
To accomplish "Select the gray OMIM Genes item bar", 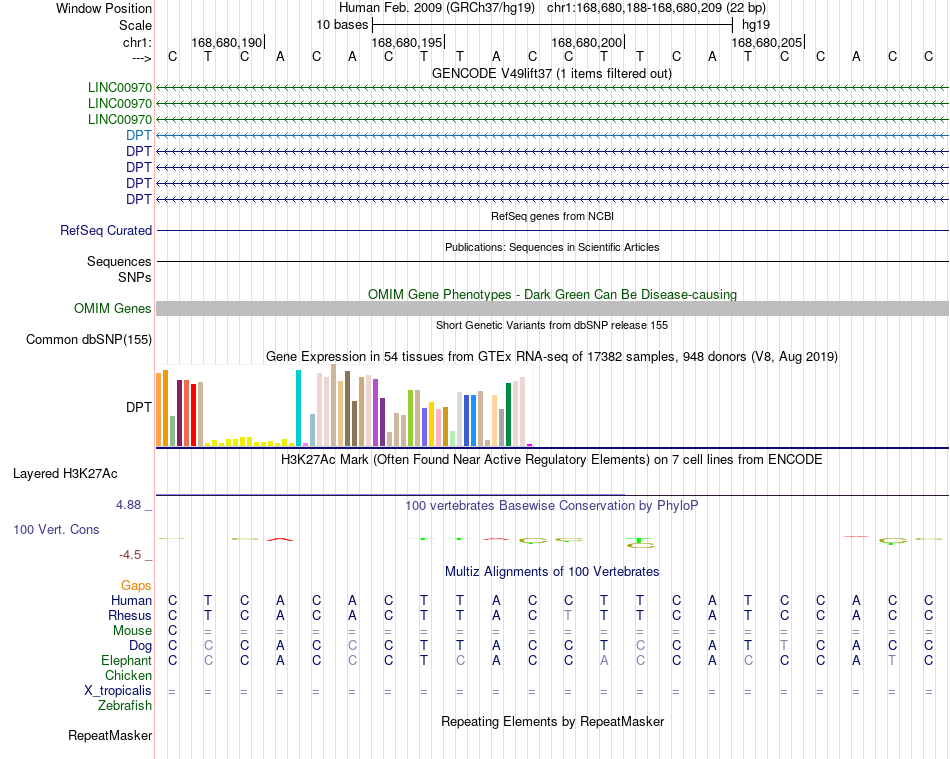I will tap(552, 308).
